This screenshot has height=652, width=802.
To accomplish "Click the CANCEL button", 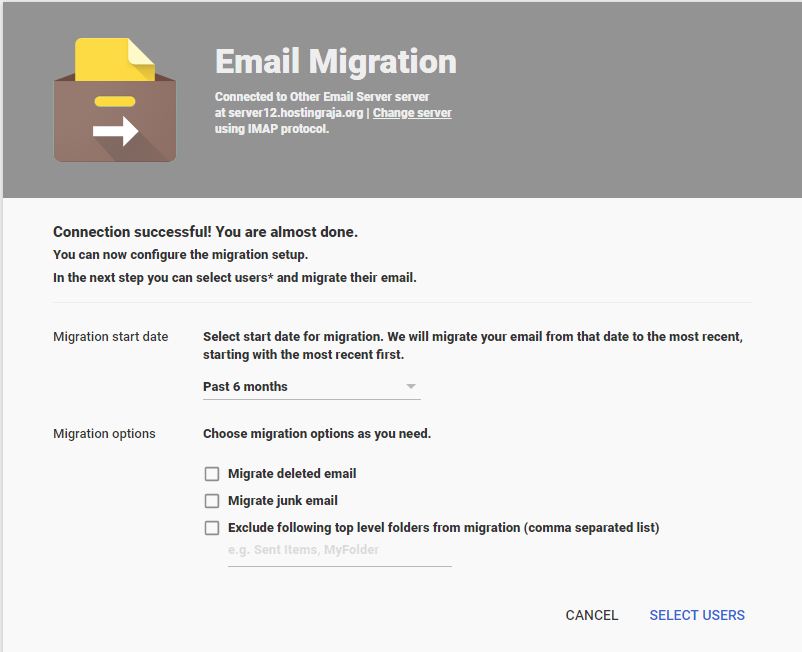I will coord(592,615).
